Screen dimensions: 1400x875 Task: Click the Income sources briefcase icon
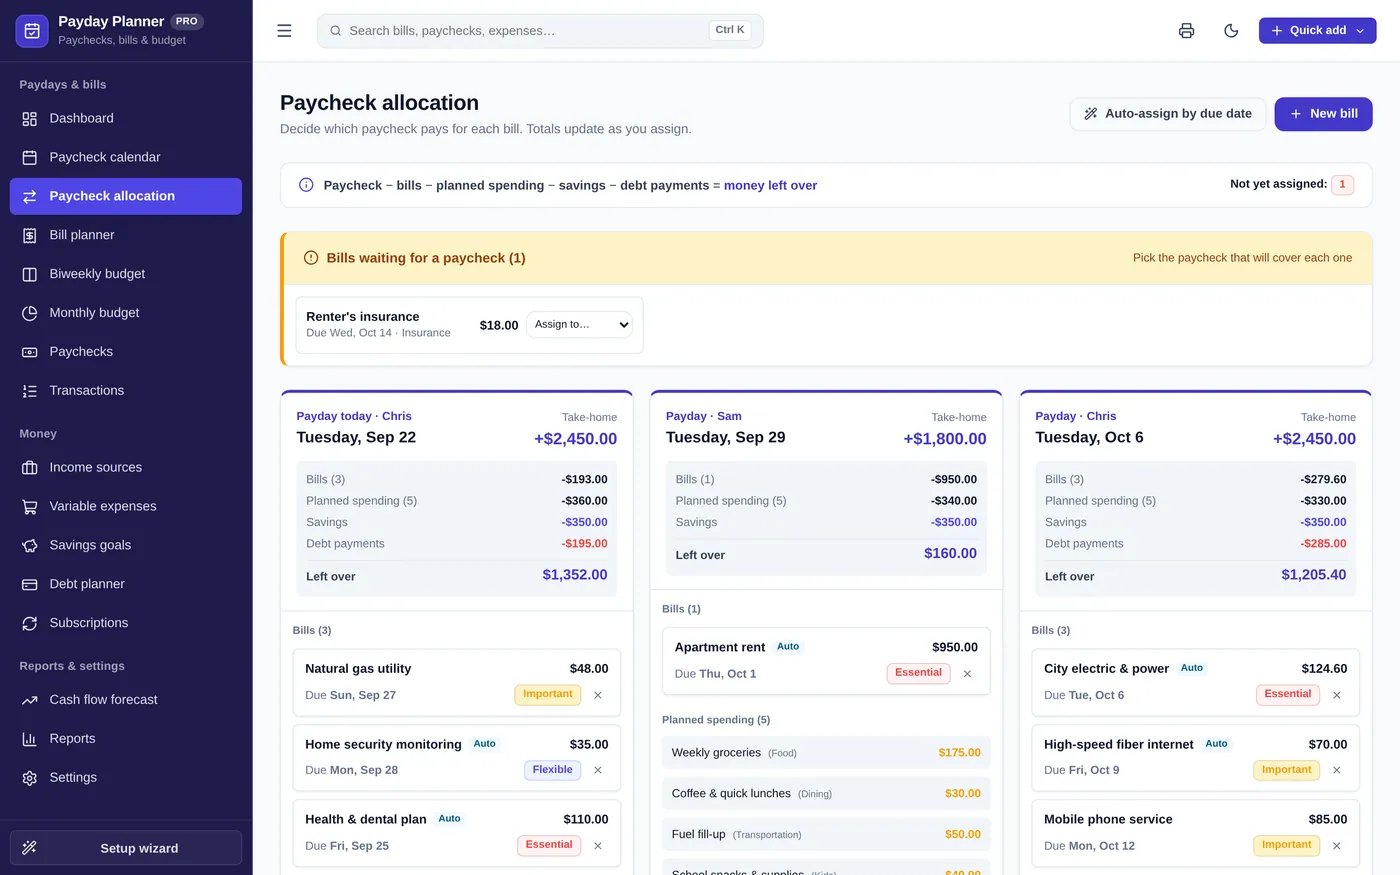tap(30, 467)
